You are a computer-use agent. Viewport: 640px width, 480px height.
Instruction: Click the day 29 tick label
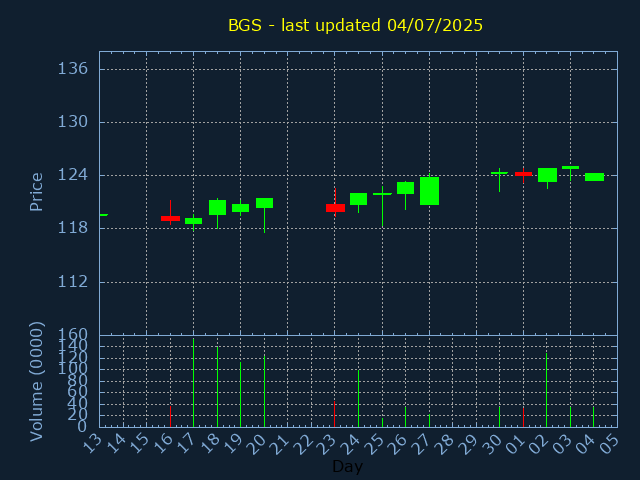[x=469, y=444]
